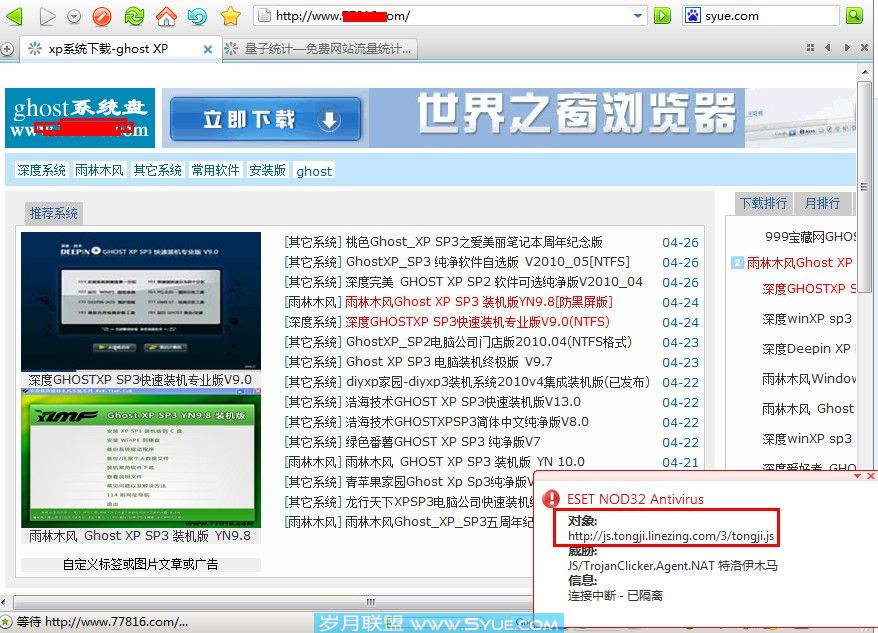This screenshot has height=633, width=878.
Task: Expand the address bar dropdown arrow
Action: pyautogui.click(x=637, y=16)
